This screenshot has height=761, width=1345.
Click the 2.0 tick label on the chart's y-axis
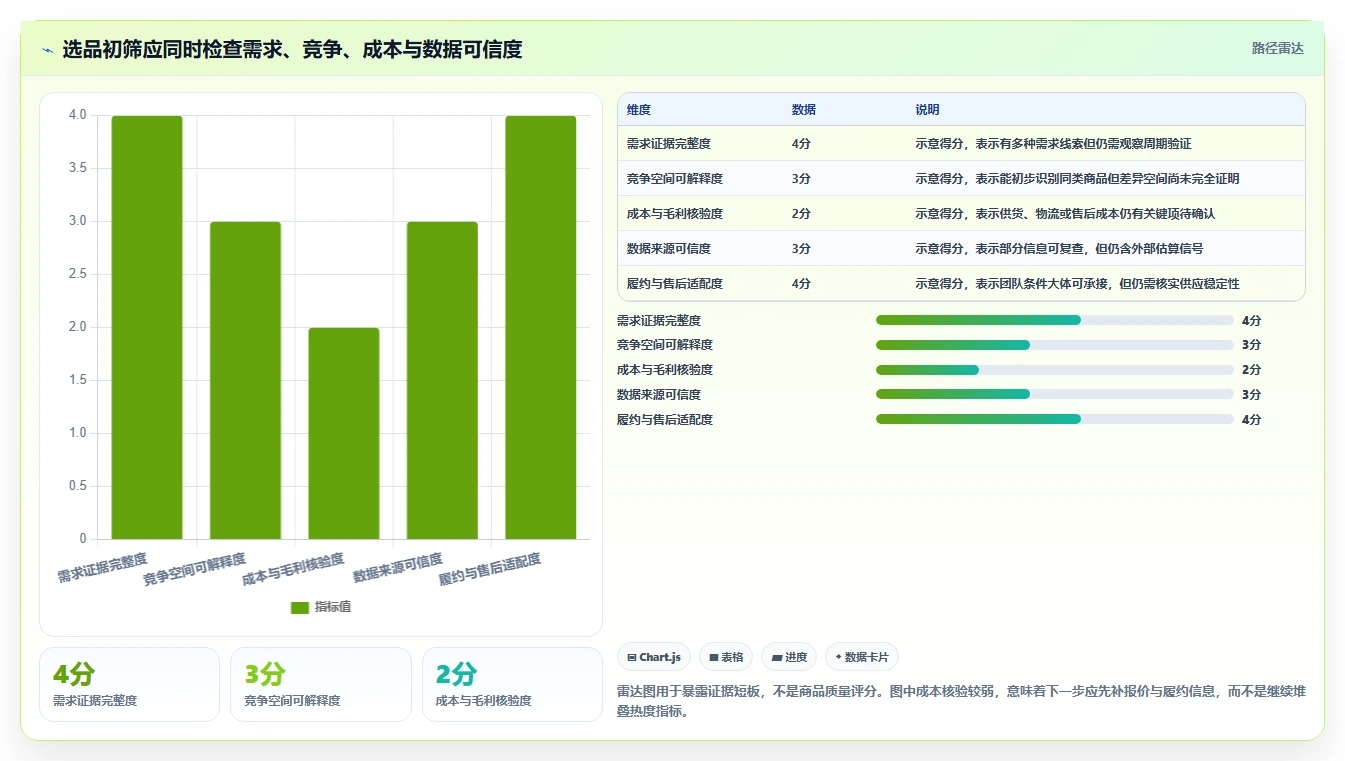click(x=77, y=327)
